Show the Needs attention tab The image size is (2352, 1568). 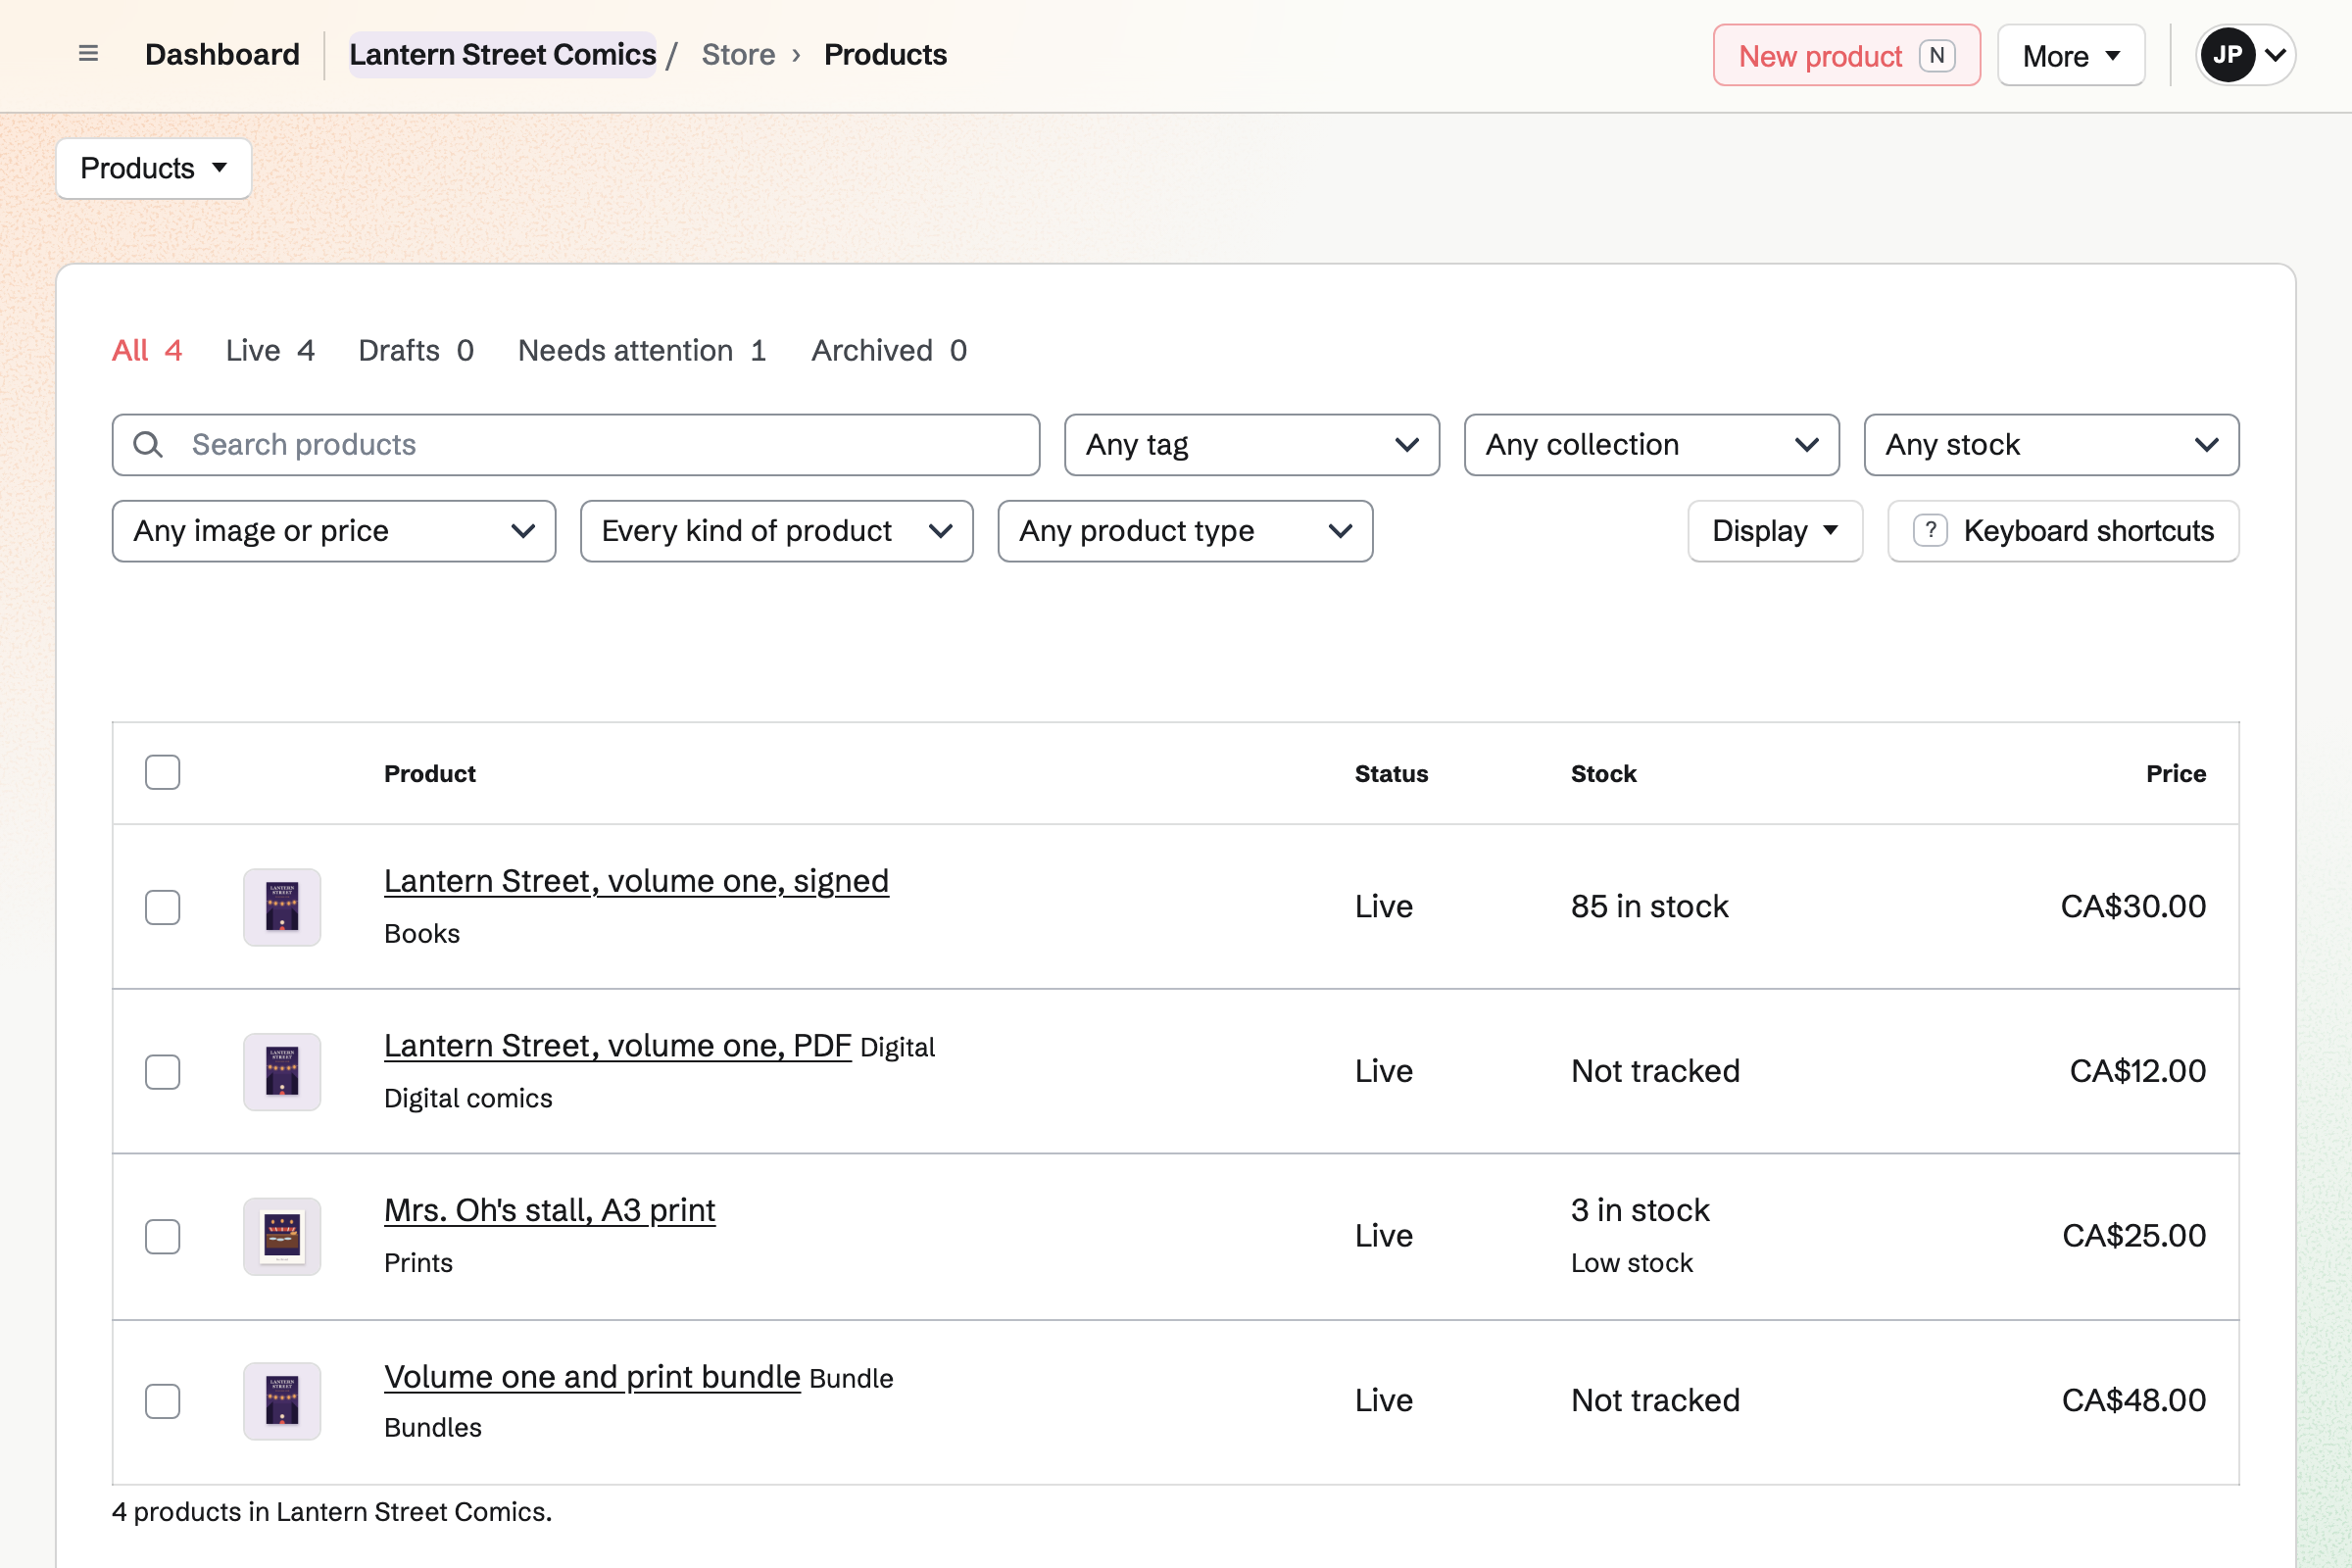pos(642,350)
